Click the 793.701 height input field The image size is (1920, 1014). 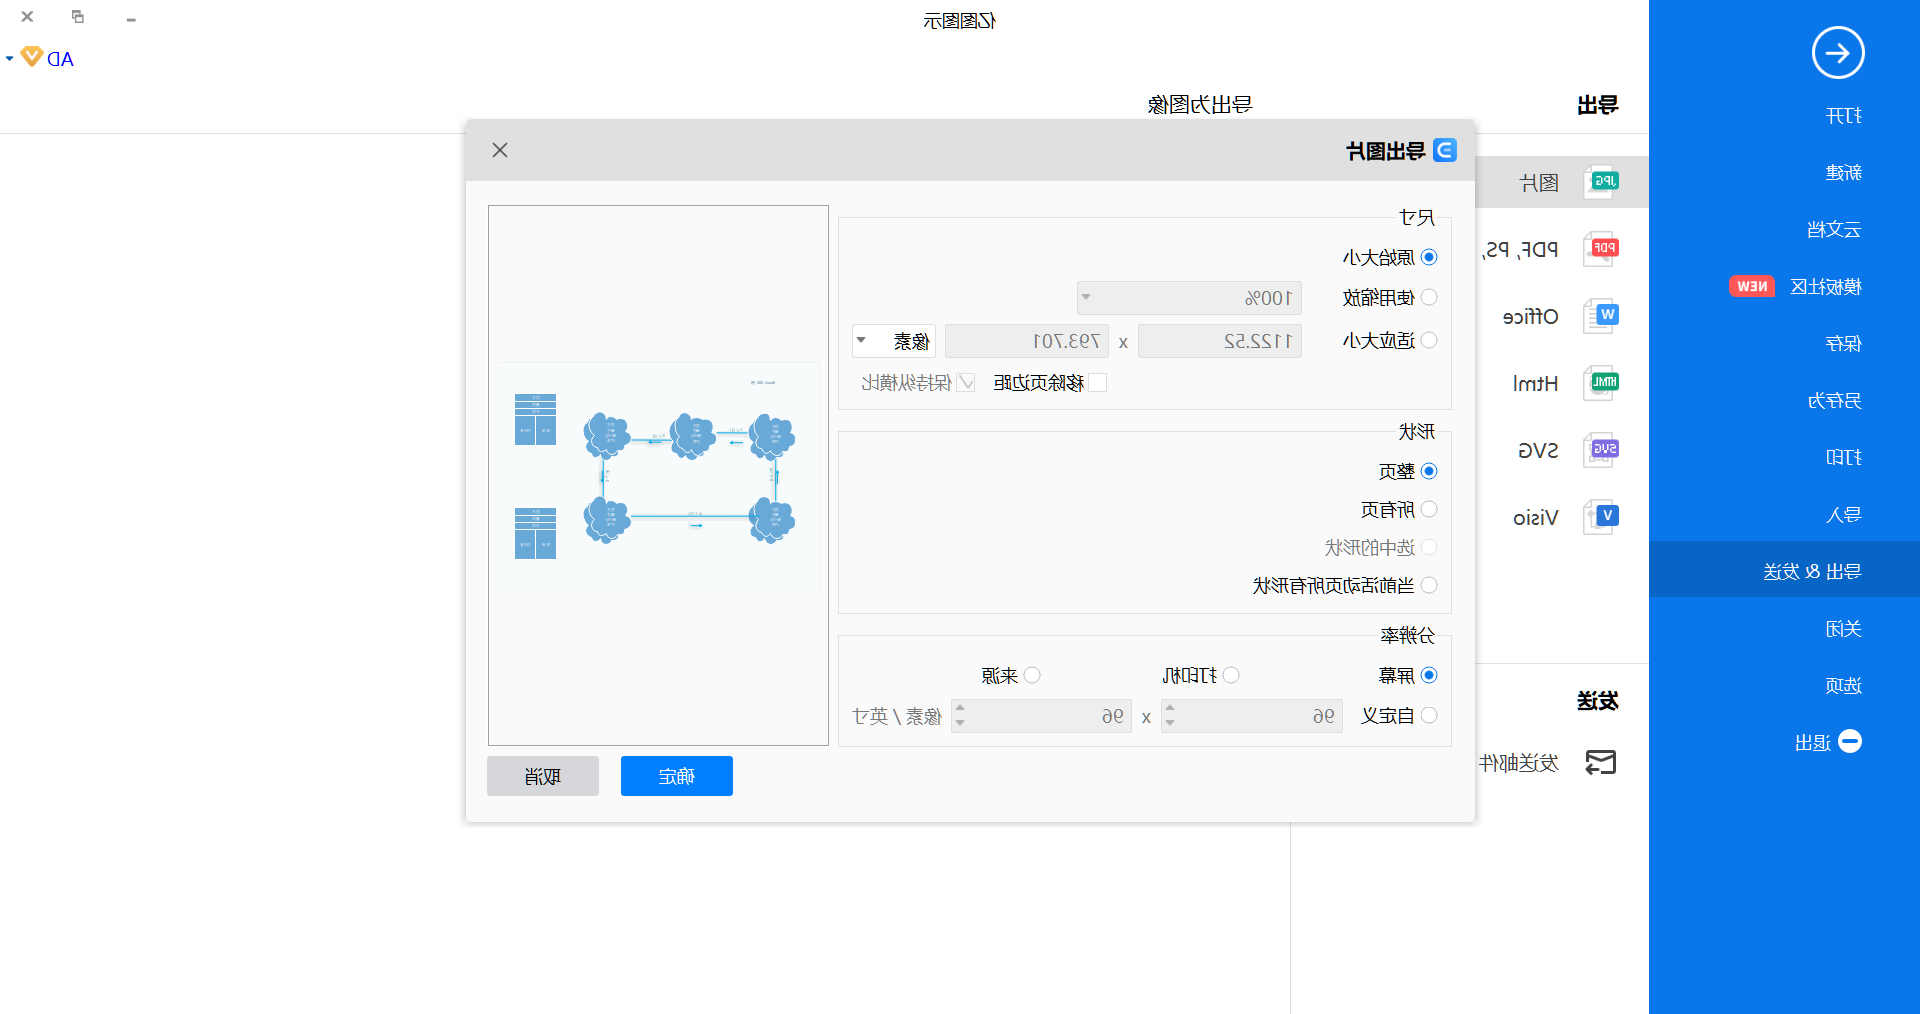coord(1027,341)
